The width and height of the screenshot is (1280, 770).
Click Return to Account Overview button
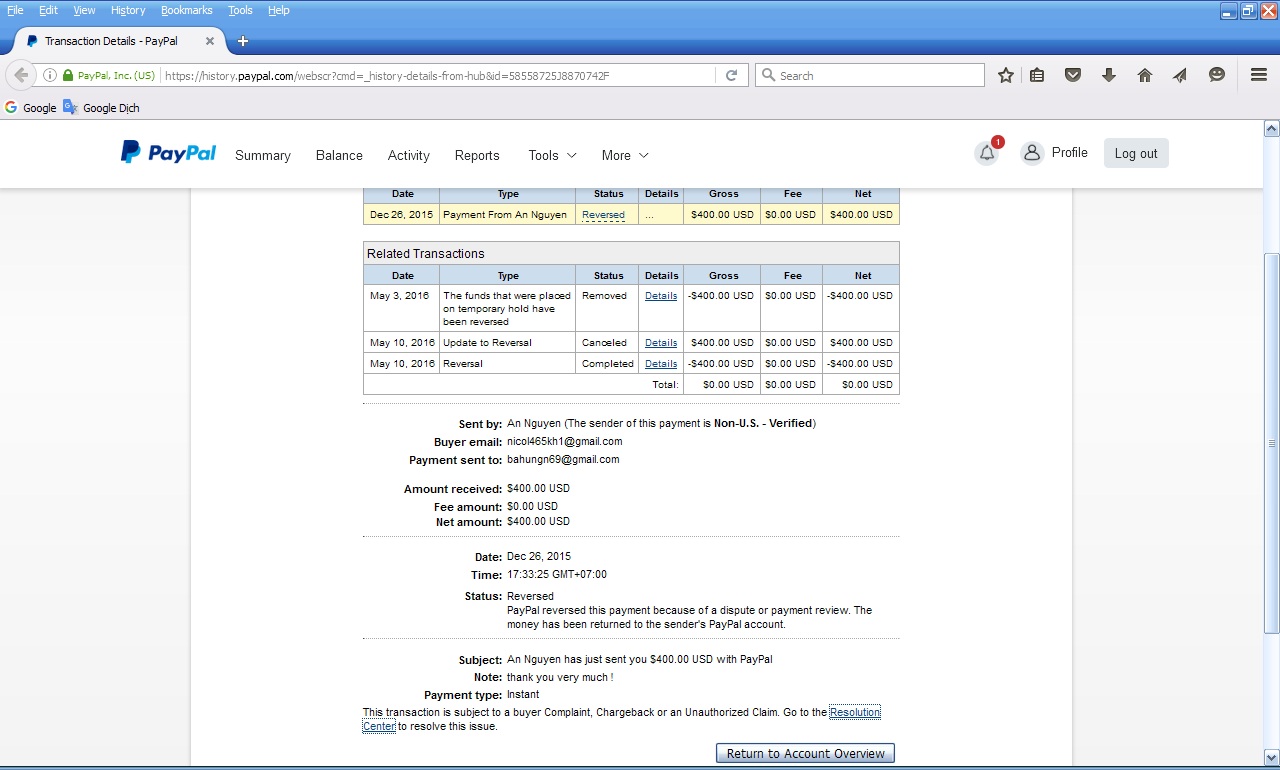tap(805, 753)
